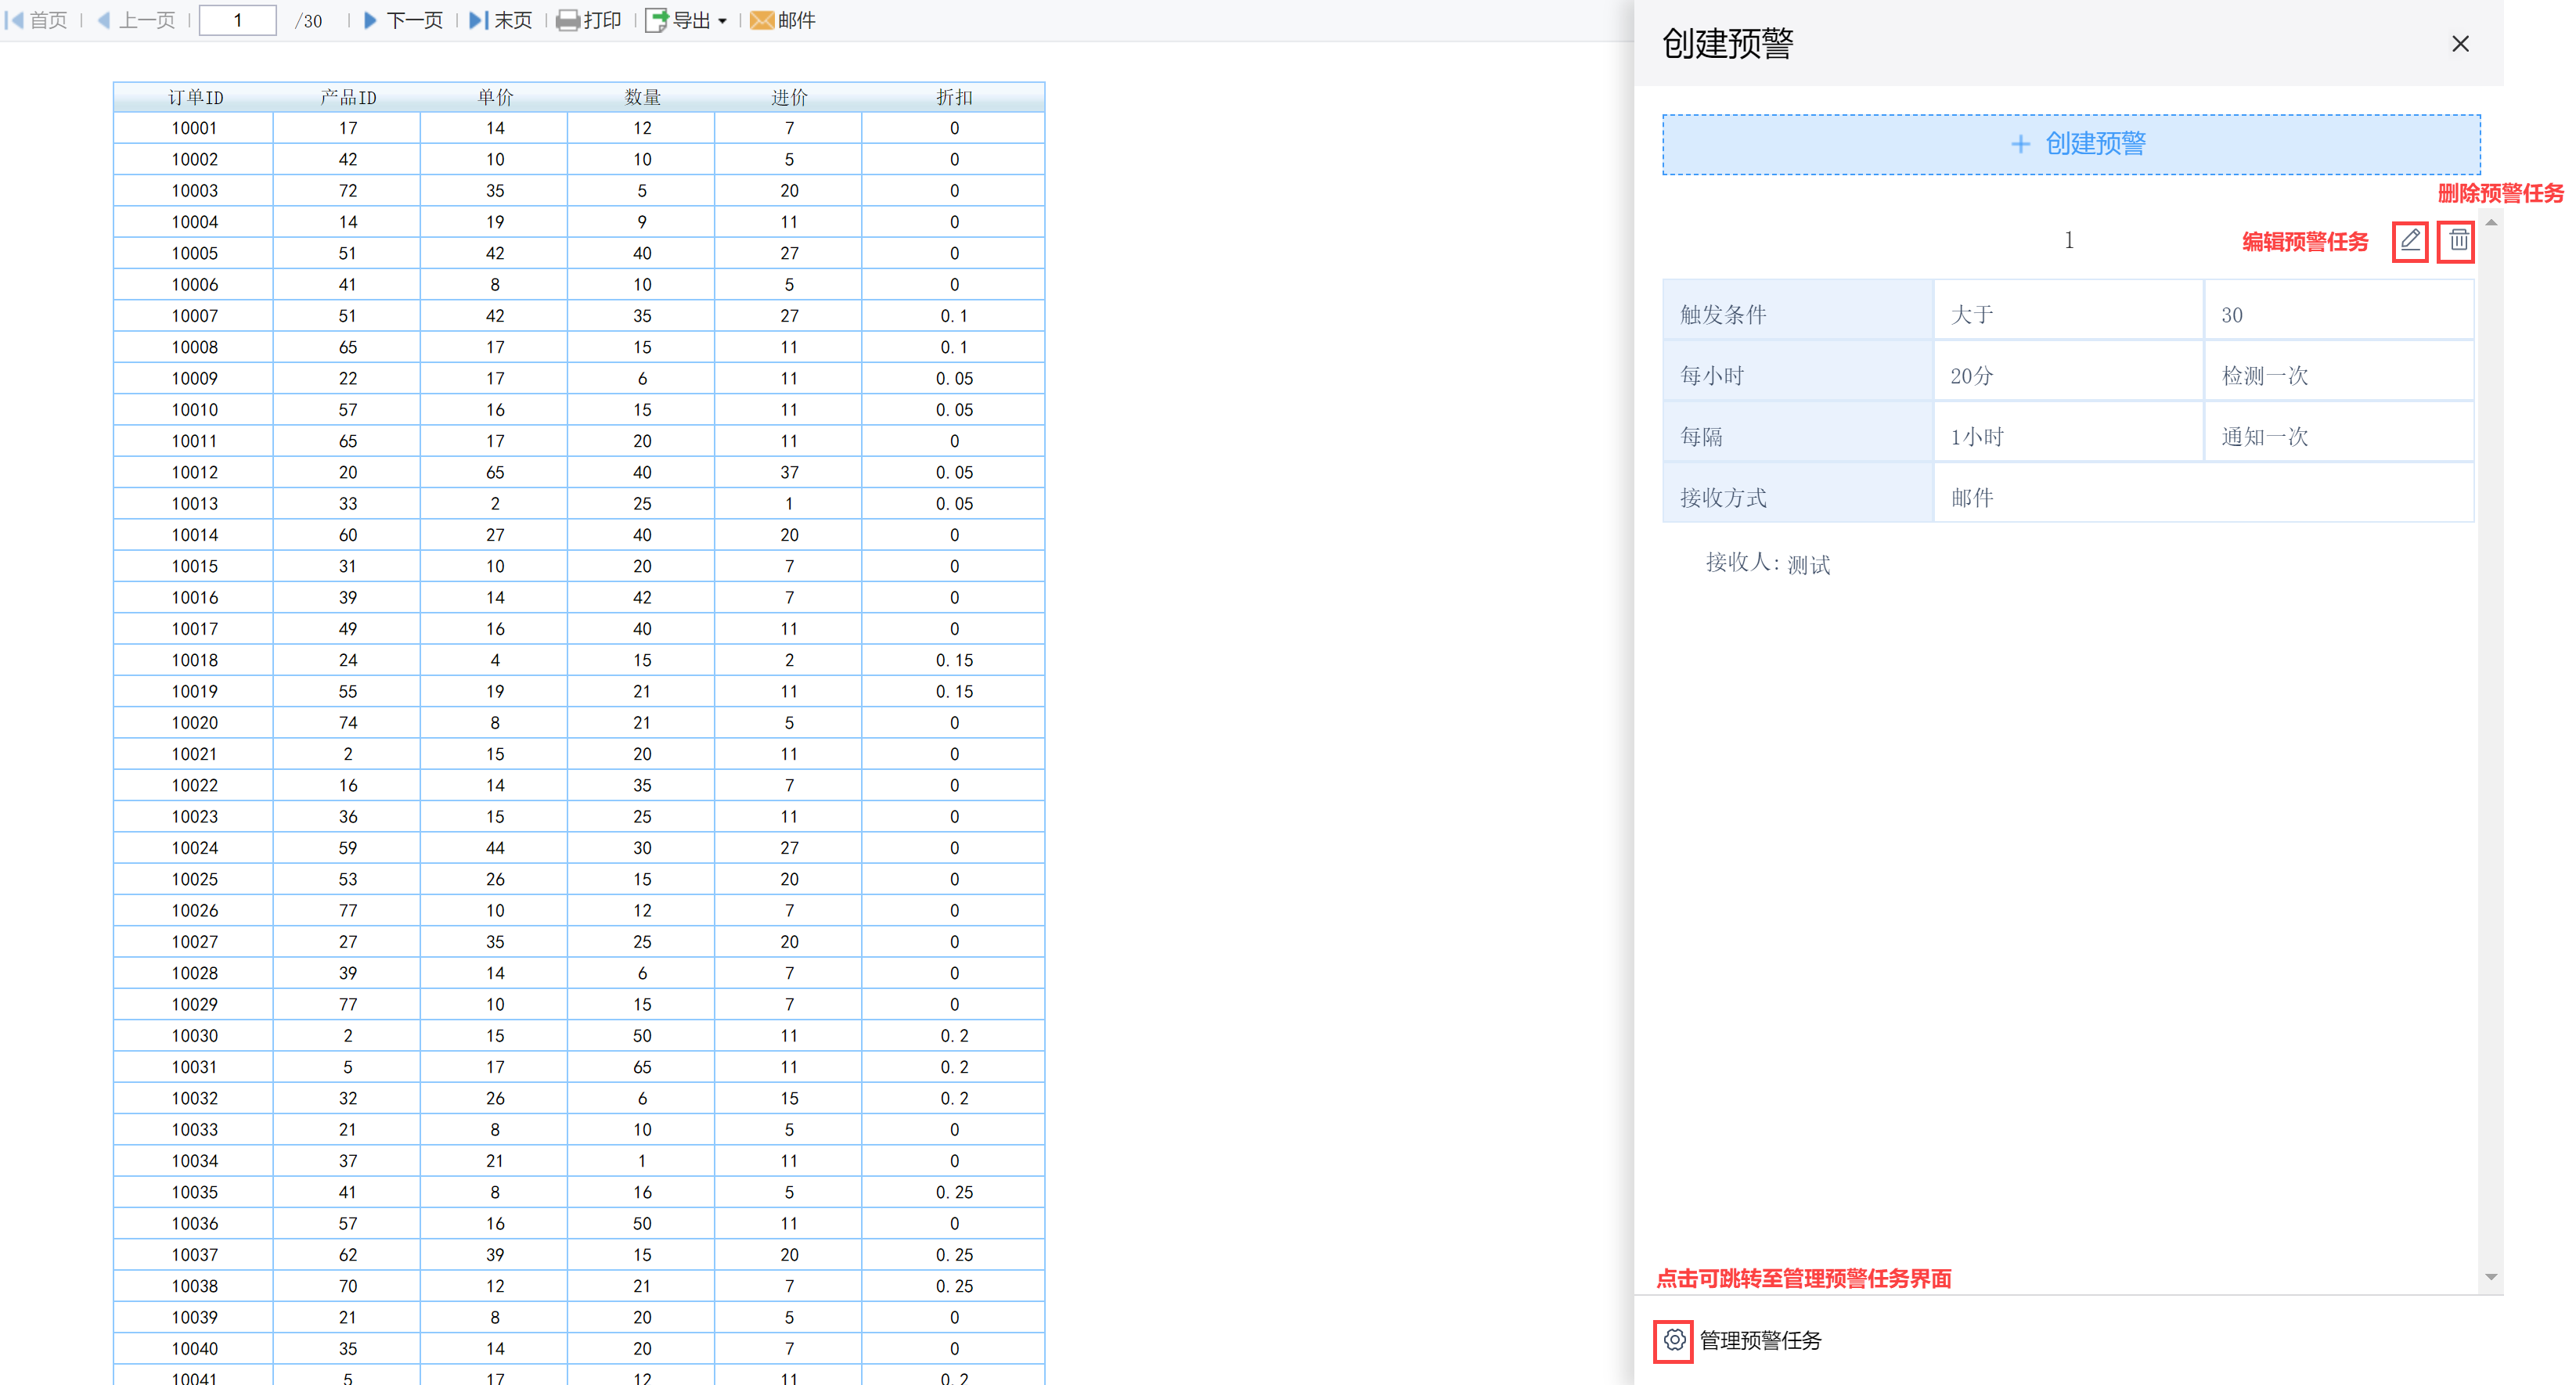The width and height of the screenshot is (2576, 1385).
Task: Click the edit alert task pencil icon
Action: click(x=2409, y=241)
